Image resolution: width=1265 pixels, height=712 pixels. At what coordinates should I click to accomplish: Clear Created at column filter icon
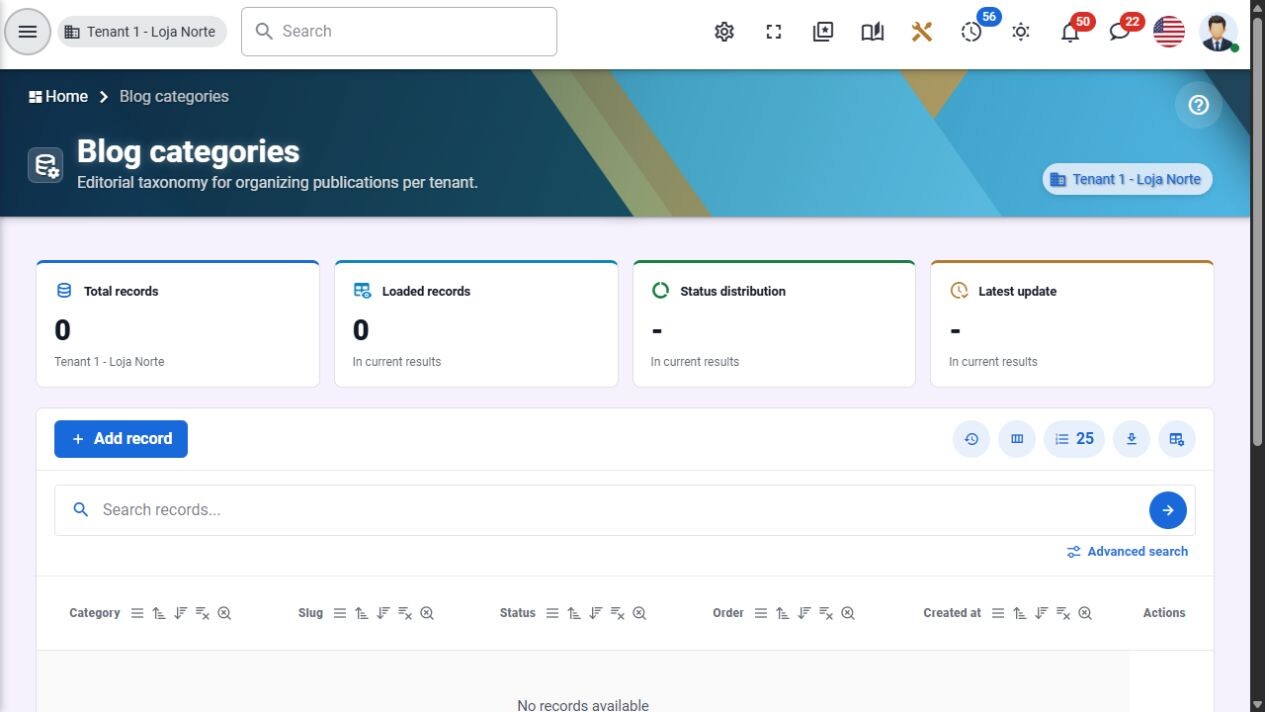[x=1085, y=613]
